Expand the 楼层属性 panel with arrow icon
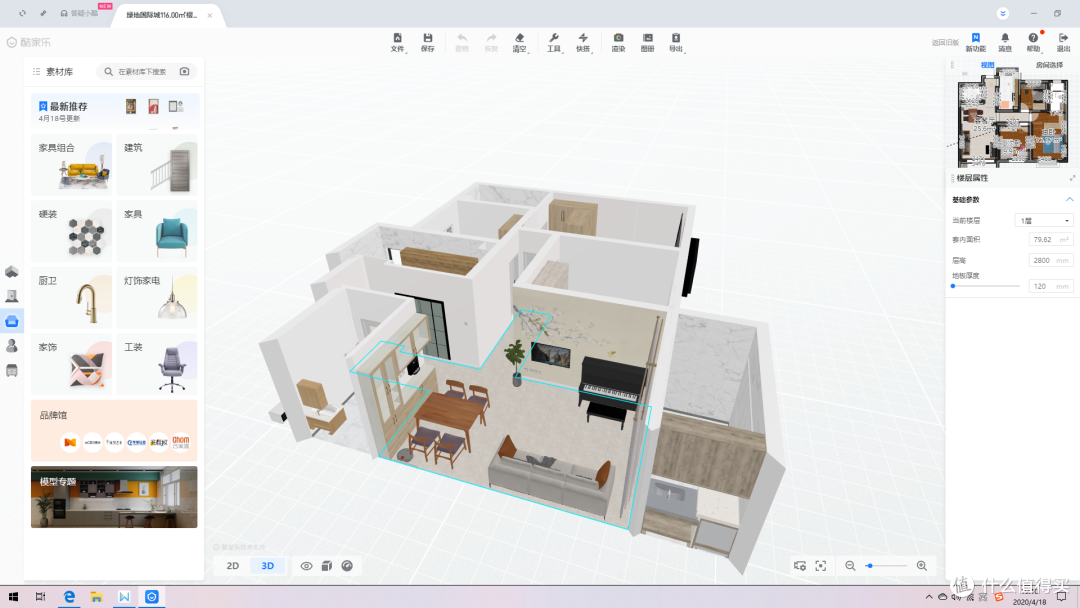This screenshot has width=1080, height=608. click(1072, 178)
